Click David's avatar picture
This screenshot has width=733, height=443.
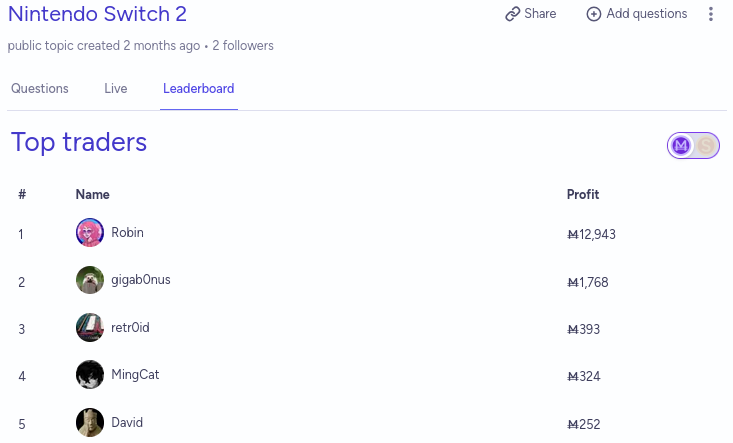click(x=90, y=423)
